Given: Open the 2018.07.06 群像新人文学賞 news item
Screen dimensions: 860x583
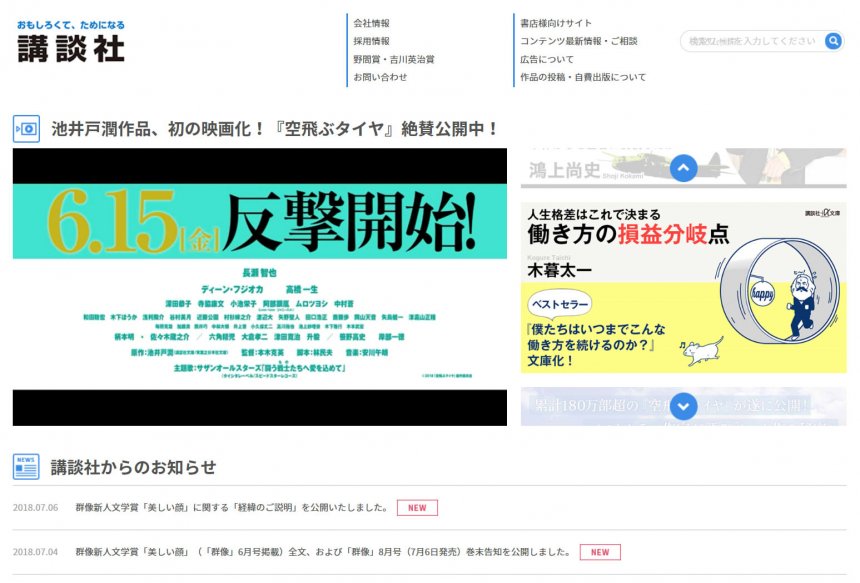Looking at the screenshot, I should 231,508.
